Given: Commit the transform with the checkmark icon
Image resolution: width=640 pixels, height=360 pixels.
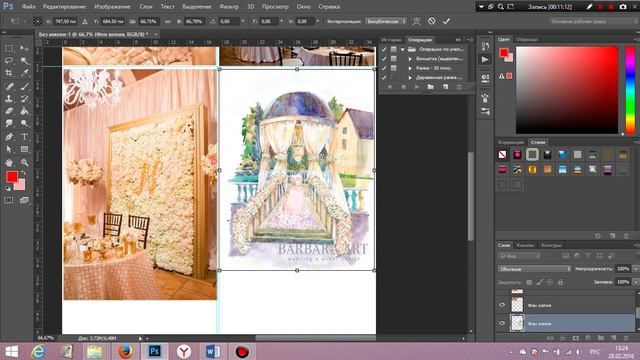Looking at the screenshot, I should (446, 21).
